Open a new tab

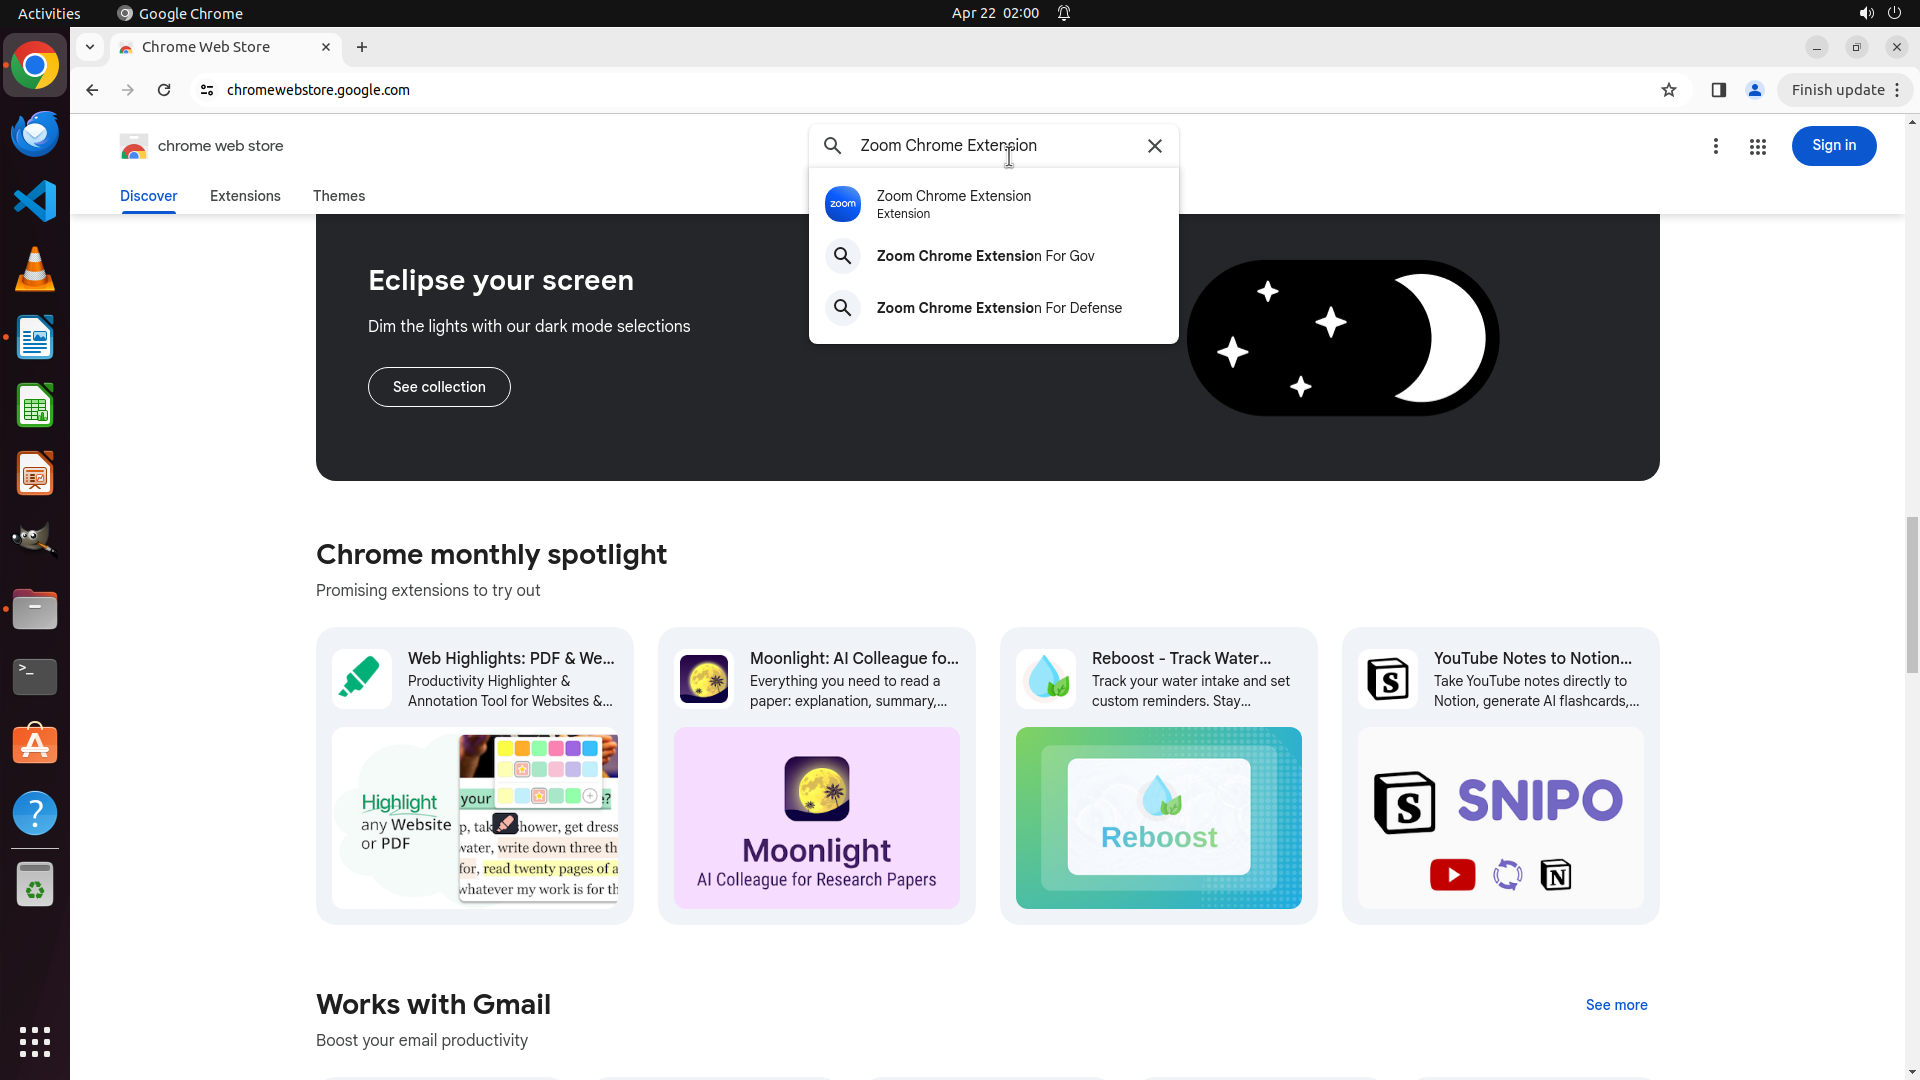point(362,47)
